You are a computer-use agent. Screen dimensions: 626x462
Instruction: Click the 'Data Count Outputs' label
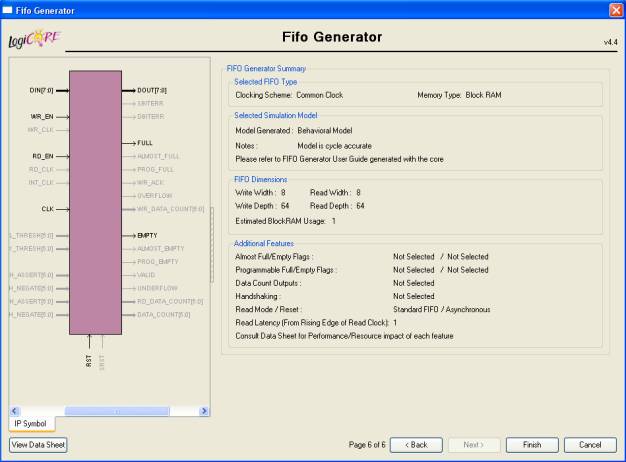coord(268,283)
